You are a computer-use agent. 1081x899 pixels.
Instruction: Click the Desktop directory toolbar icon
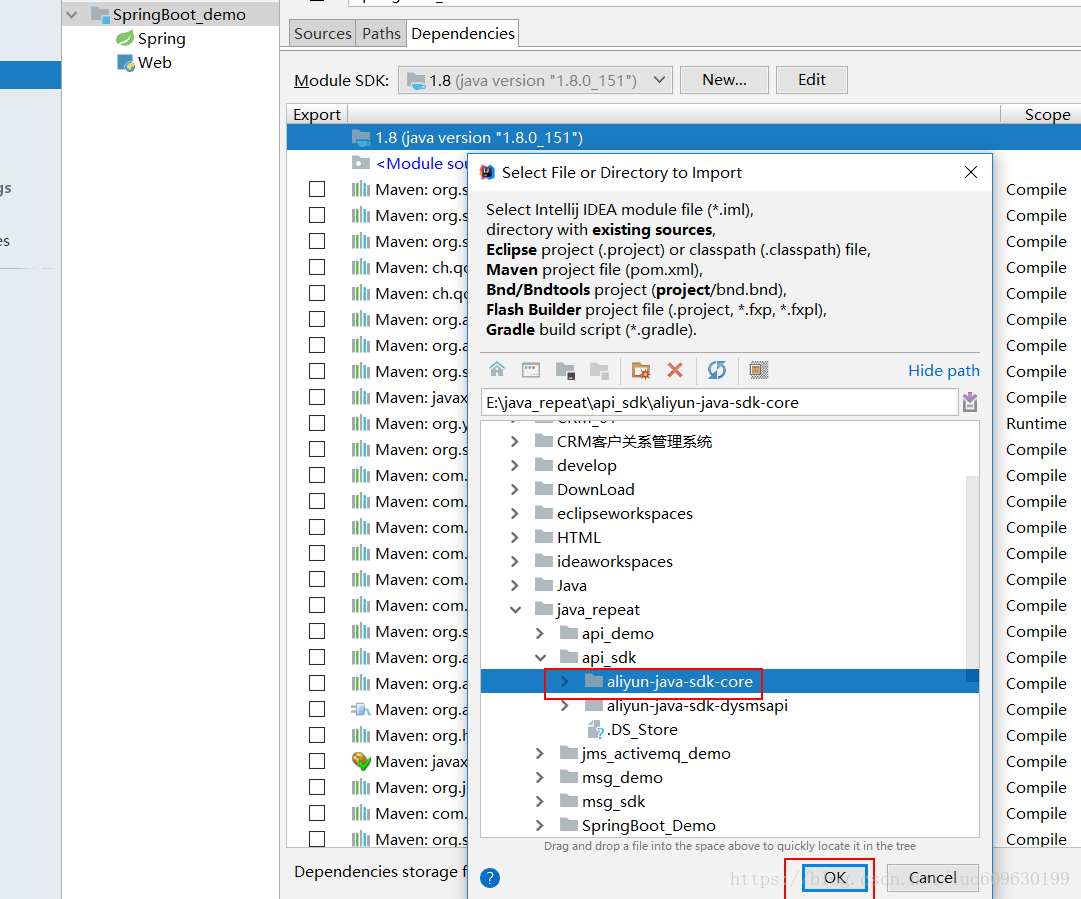(531, 370)
